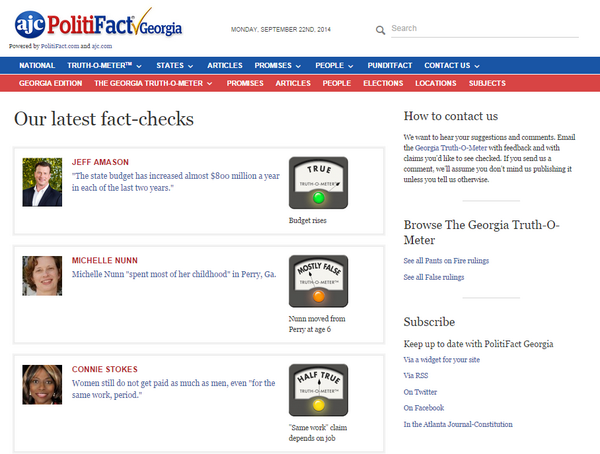
Task: Open Connie Stokes's photo
Action: point(42,385)
